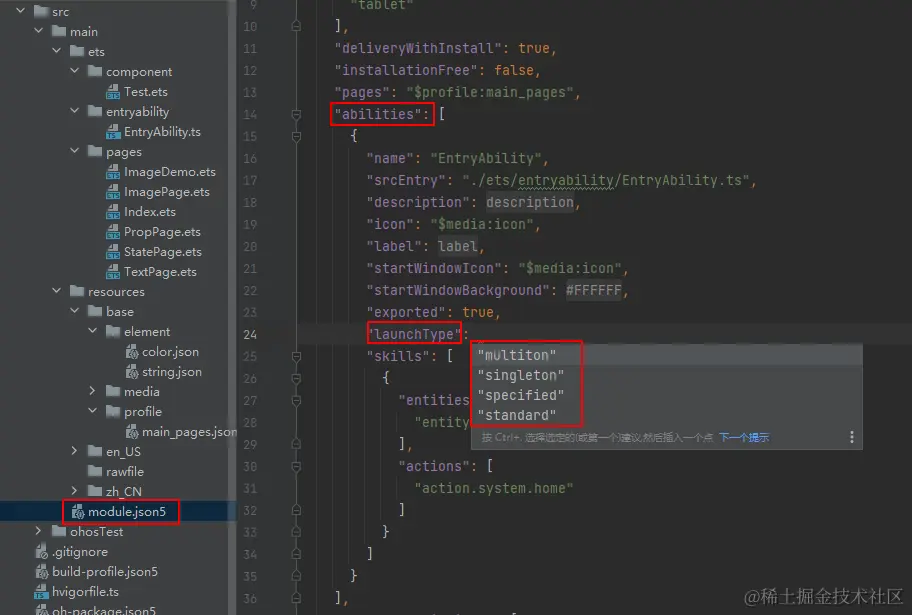Screen dimensions: 912x615
Task: Click the "$media:icon" value on line 19
Action: (x=482, y=224)
